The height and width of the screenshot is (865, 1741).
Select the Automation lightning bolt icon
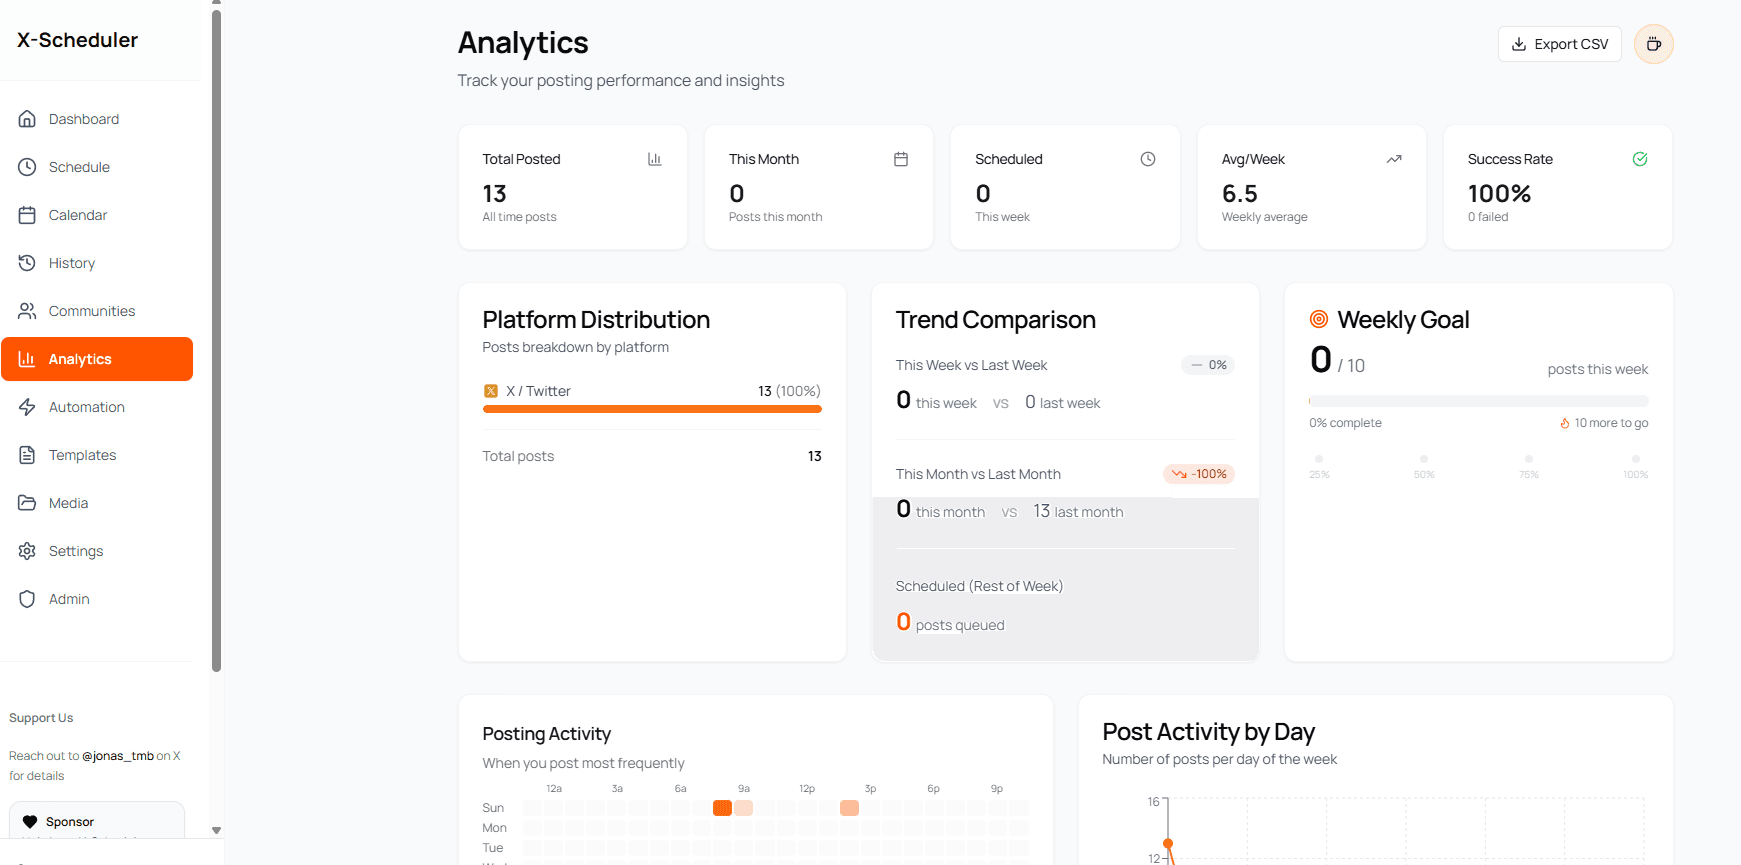click(x=27, y=407)
